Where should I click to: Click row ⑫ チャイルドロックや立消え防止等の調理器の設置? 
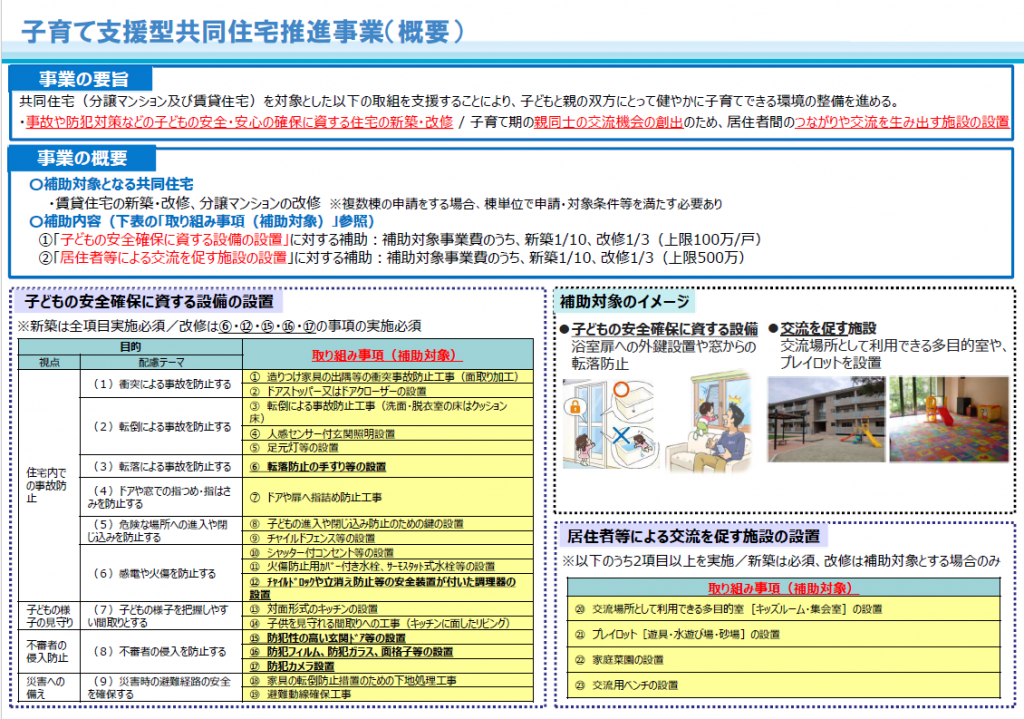pos(388,588)
